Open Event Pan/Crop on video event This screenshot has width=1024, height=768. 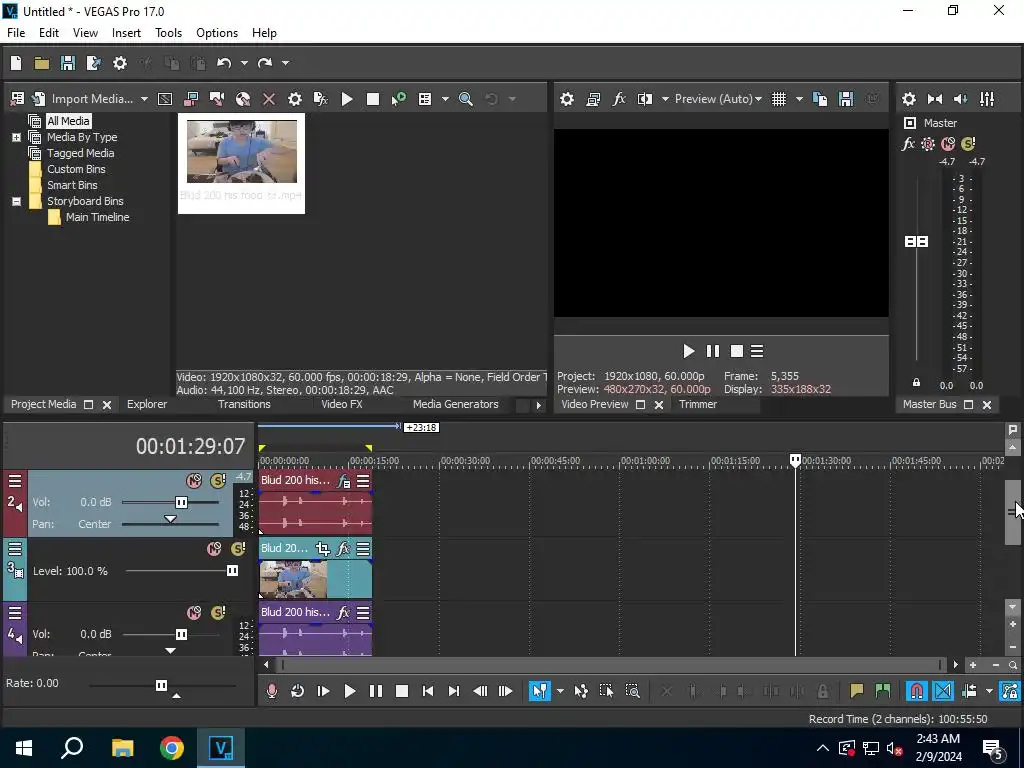click(x=322, y=549)
